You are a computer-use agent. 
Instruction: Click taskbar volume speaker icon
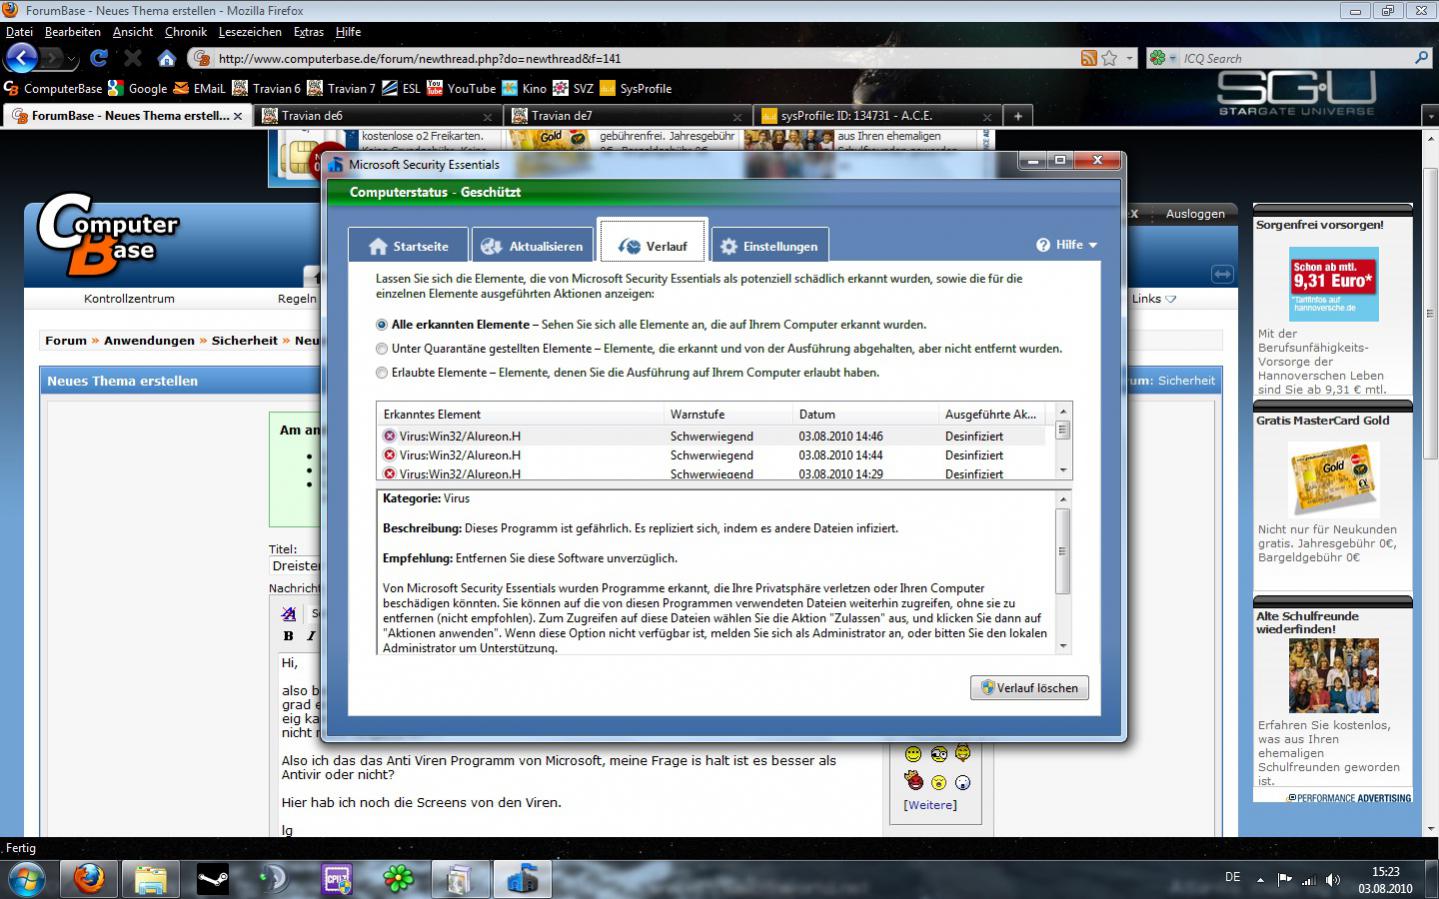[x=1333, y=880]
